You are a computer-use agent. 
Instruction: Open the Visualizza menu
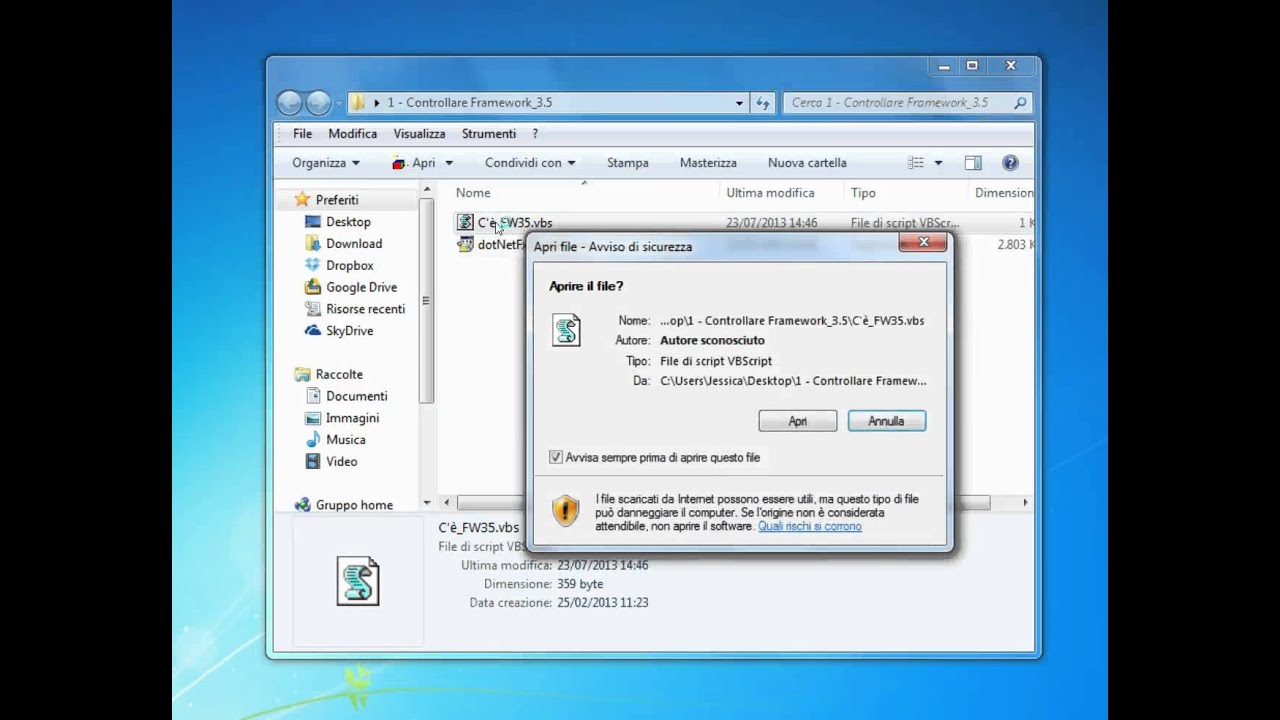pyautogui.click(x=419, y=133)
